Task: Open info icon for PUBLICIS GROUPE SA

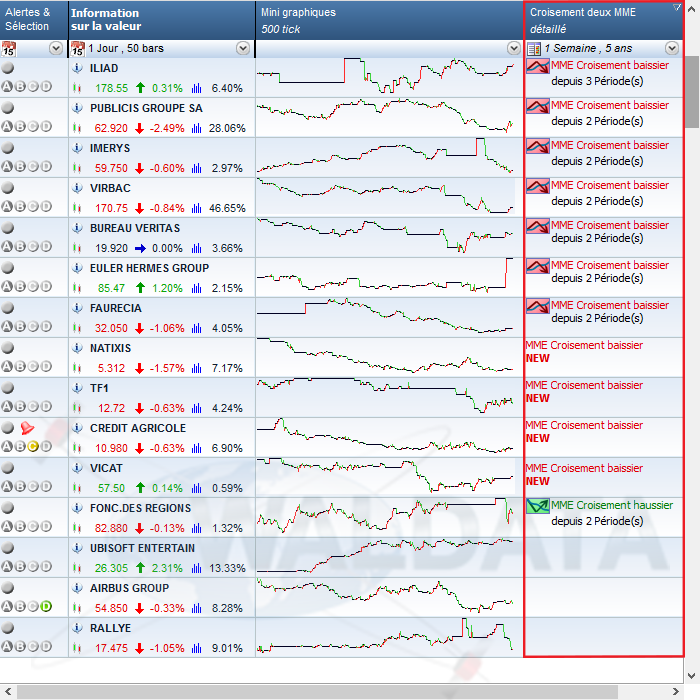Action: (77, 108)
